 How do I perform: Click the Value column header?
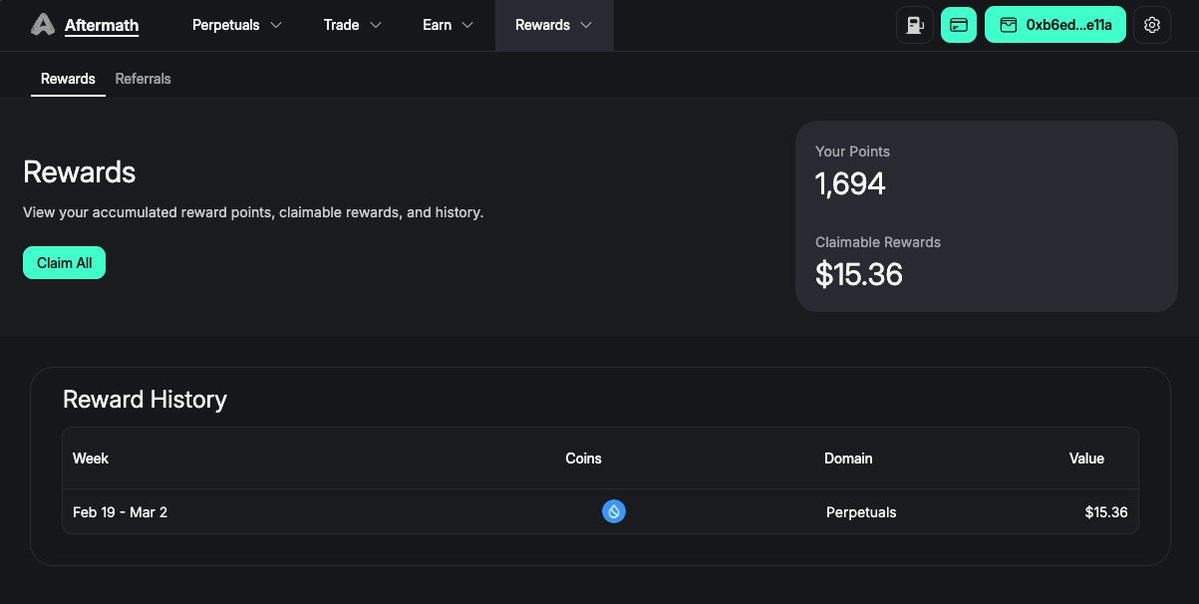pyautogui.click(x=1087, y=458)
